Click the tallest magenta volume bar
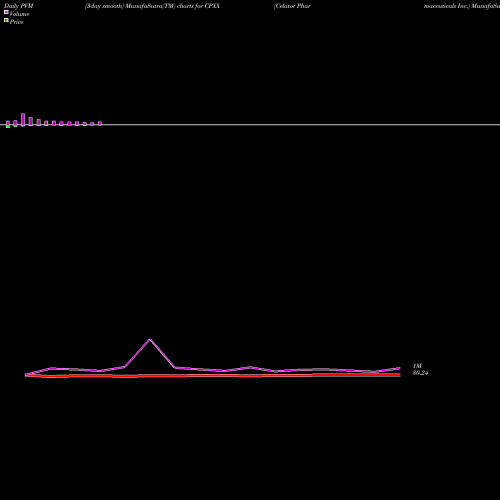Viewport: 500px width, 500px height. click(23, 119)
